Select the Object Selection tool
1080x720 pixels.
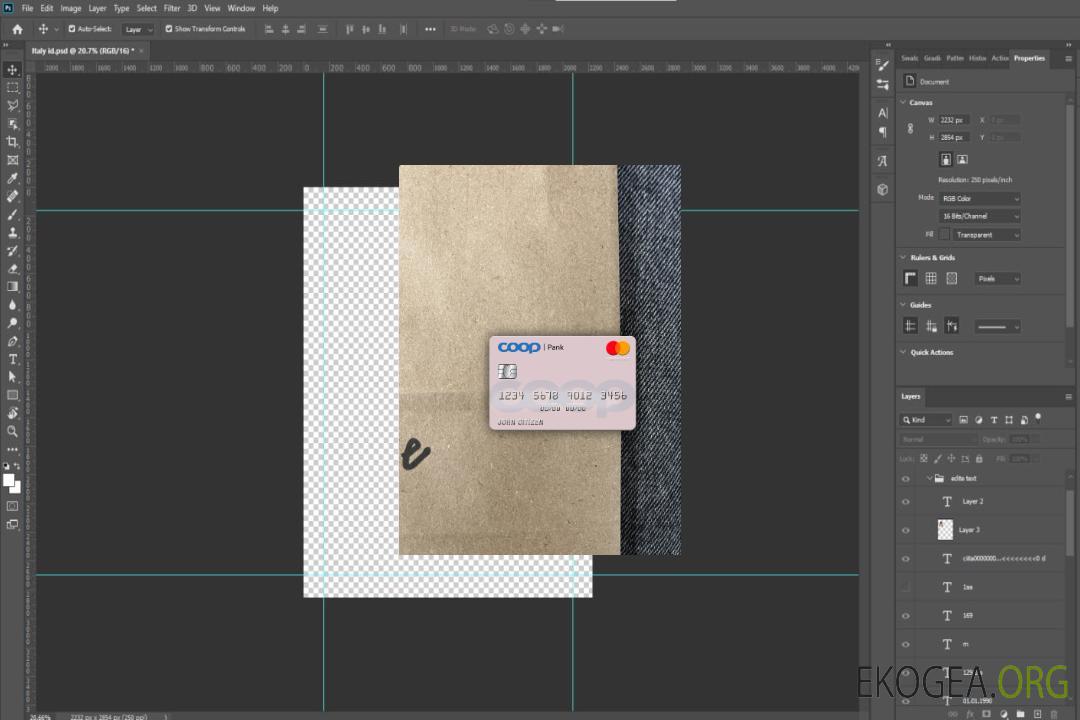pyautogui.click(x=12, y=124)
